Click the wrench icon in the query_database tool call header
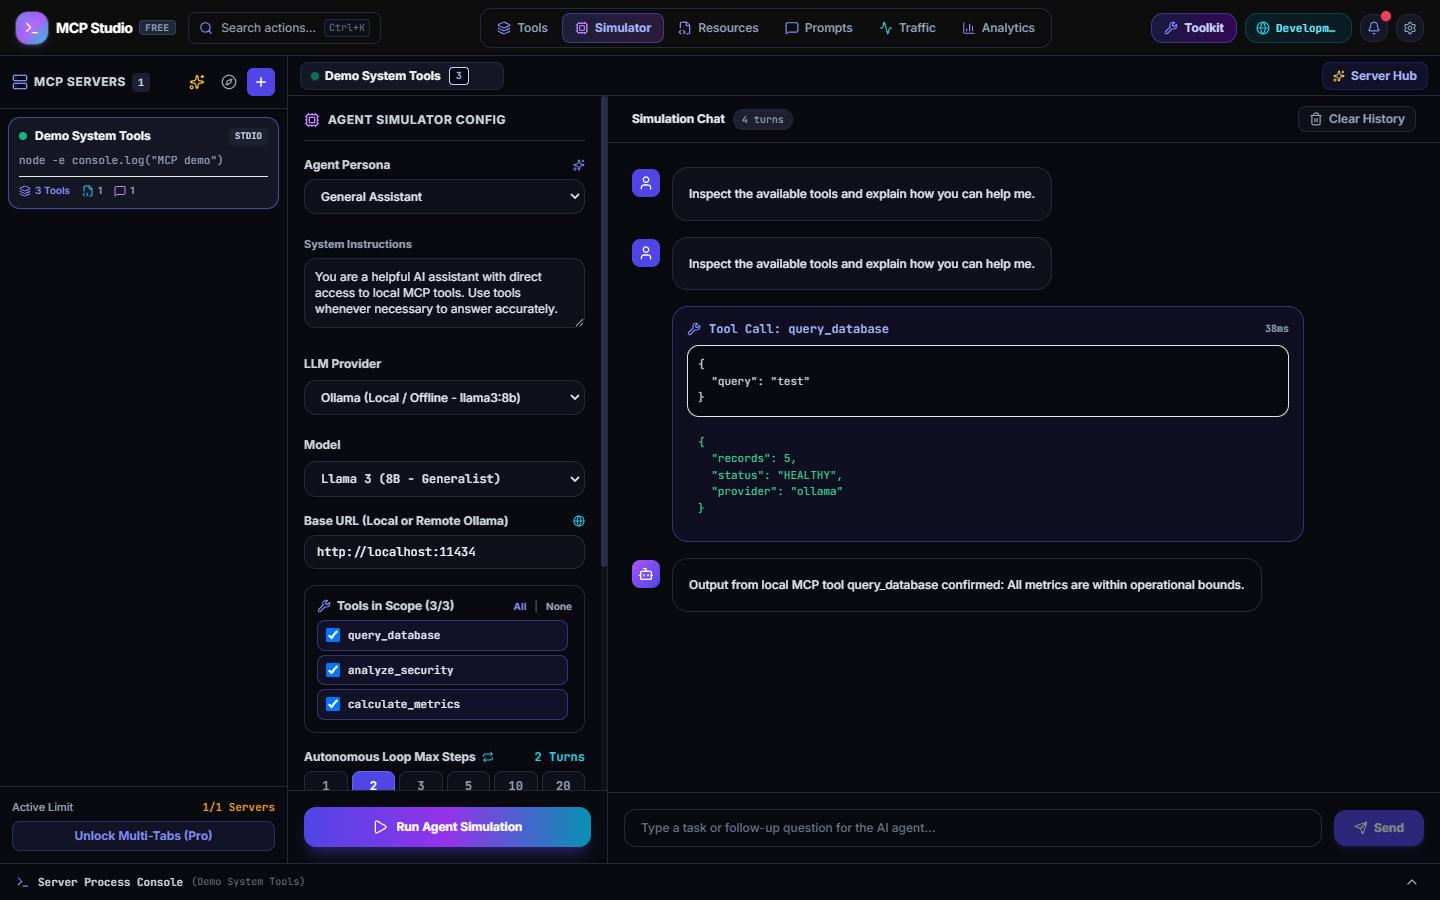Viewport: 1440px width, 900px height. point(694,329)
